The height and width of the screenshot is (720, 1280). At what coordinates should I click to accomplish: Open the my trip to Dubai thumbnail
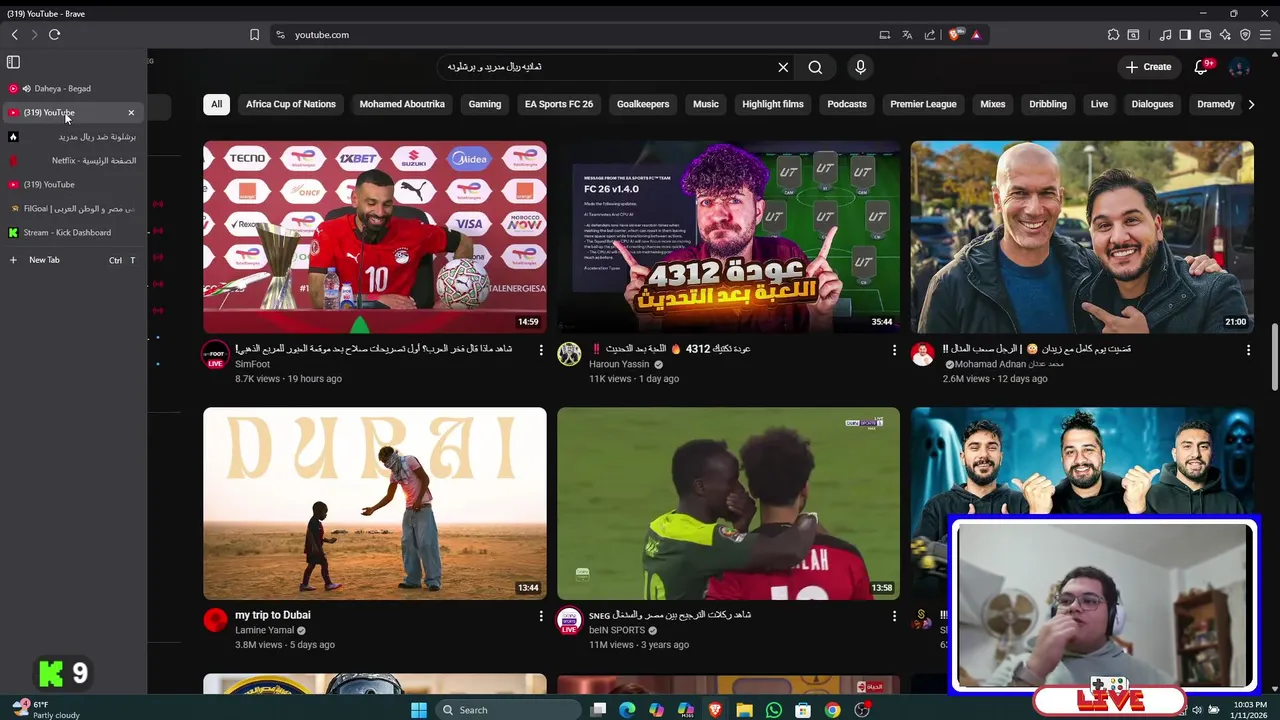[x=375, y=503]
